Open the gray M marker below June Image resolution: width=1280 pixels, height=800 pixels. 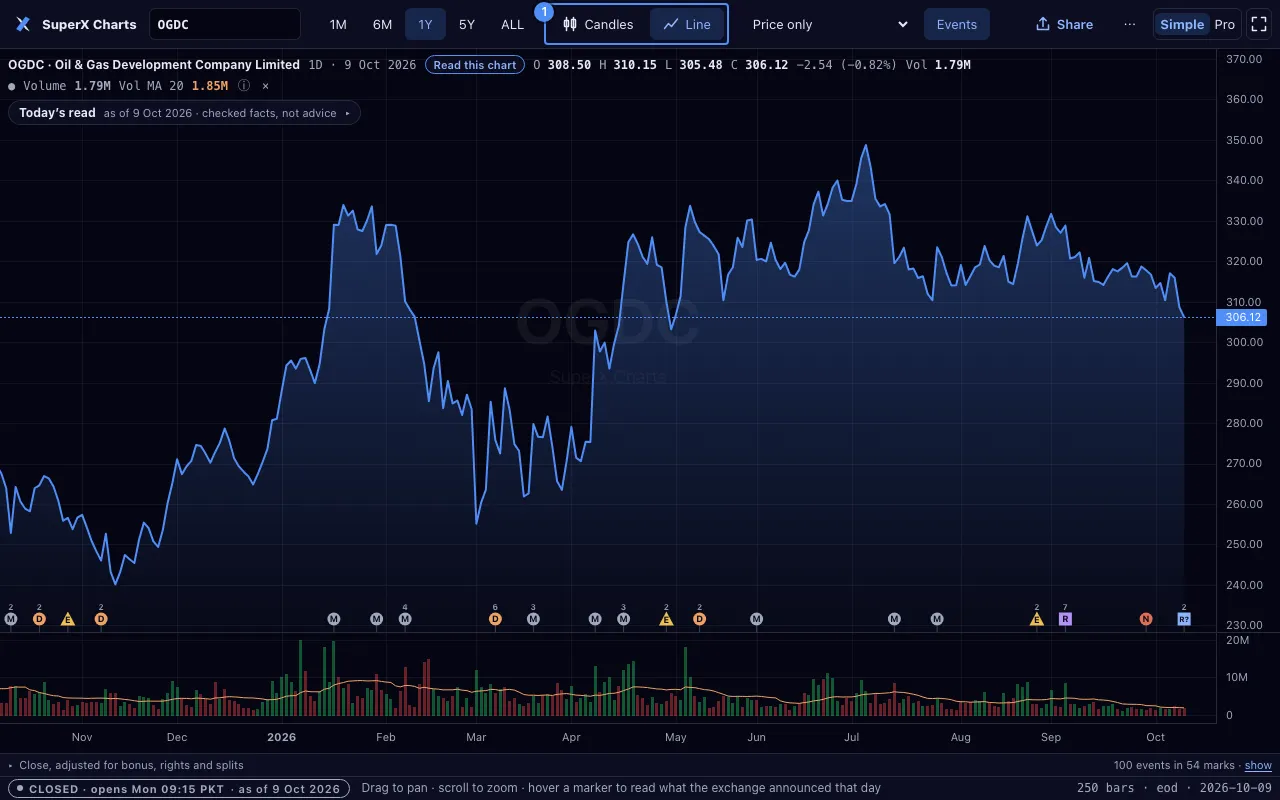[757, 619]
